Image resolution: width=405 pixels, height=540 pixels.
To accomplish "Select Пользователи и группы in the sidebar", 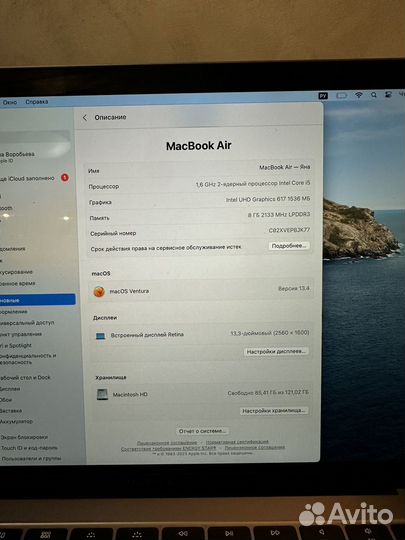I will [31, 459].
